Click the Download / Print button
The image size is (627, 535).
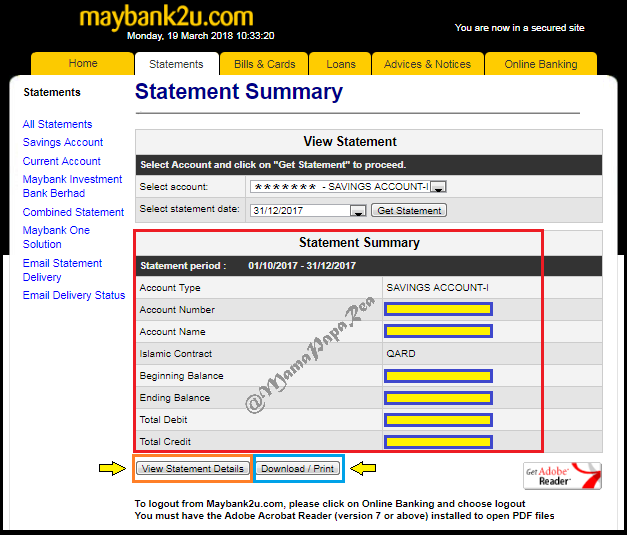(298, 468)
